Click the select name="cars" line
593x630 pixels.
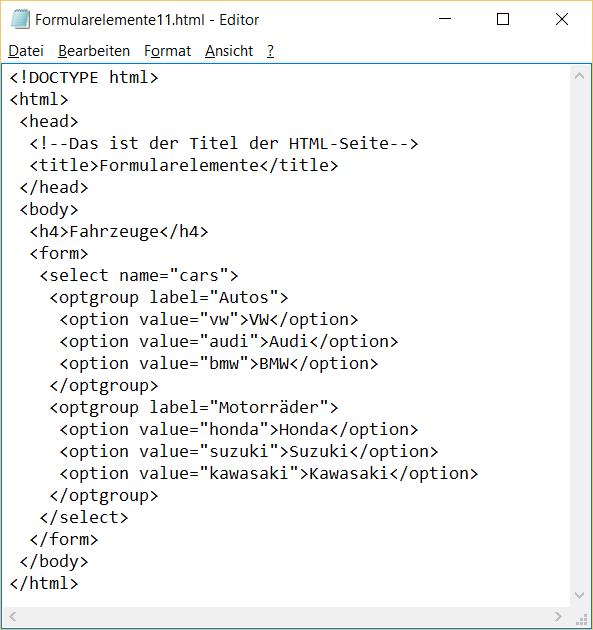[x=139, y=276]
